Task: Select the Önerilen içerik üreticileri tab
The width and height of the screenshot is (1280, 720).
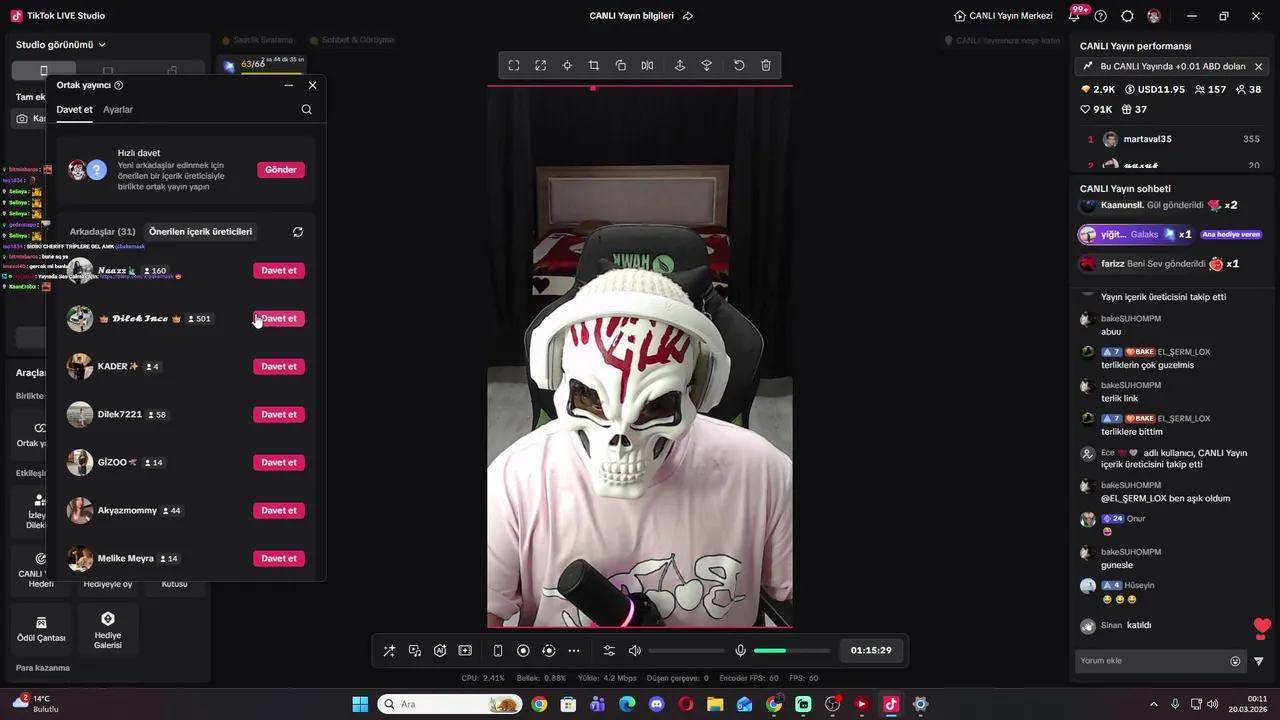Action: (200, 232)
